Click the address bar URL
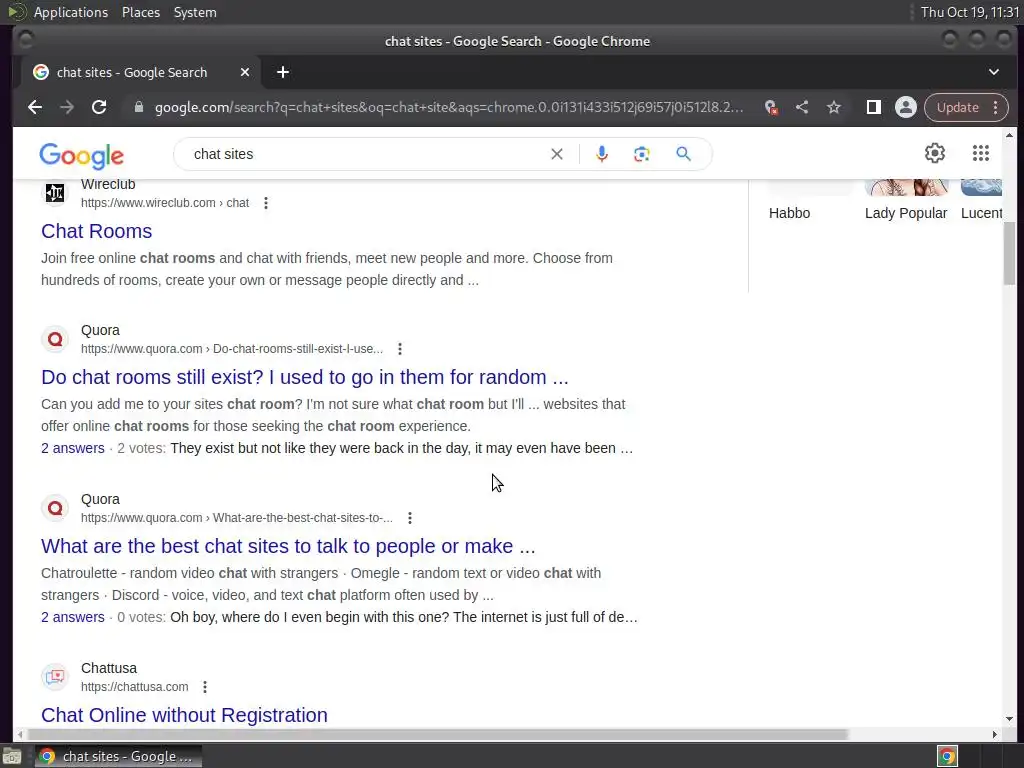This screenshot has width=1024, height=768. (449, 107)
